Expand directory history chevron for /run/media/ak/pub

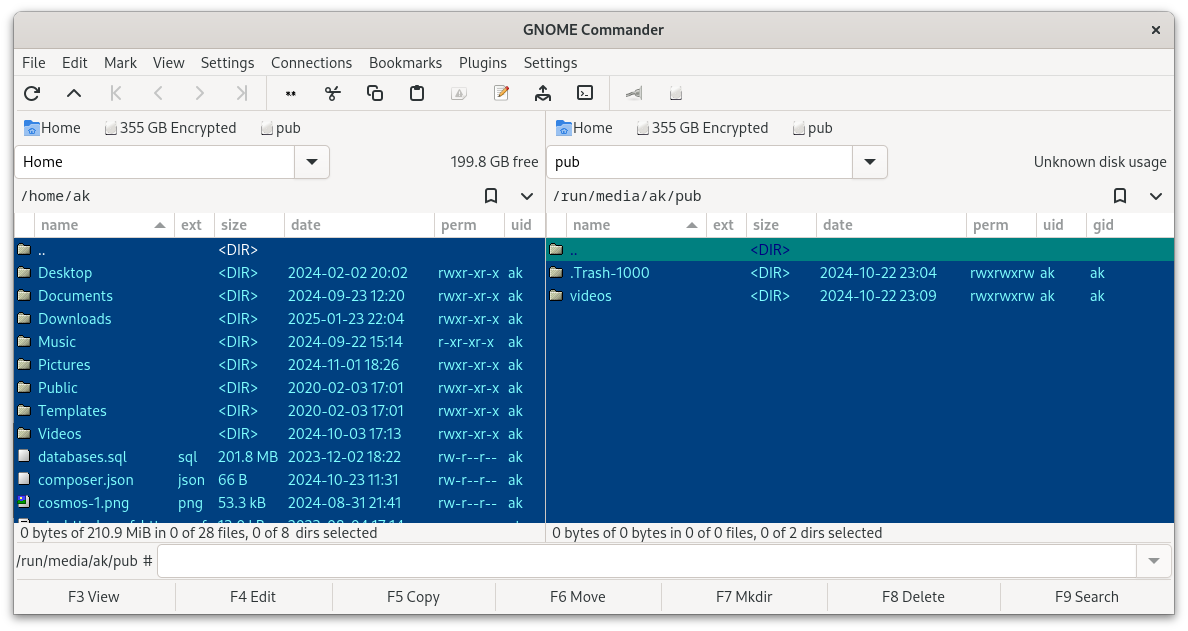1155,196
